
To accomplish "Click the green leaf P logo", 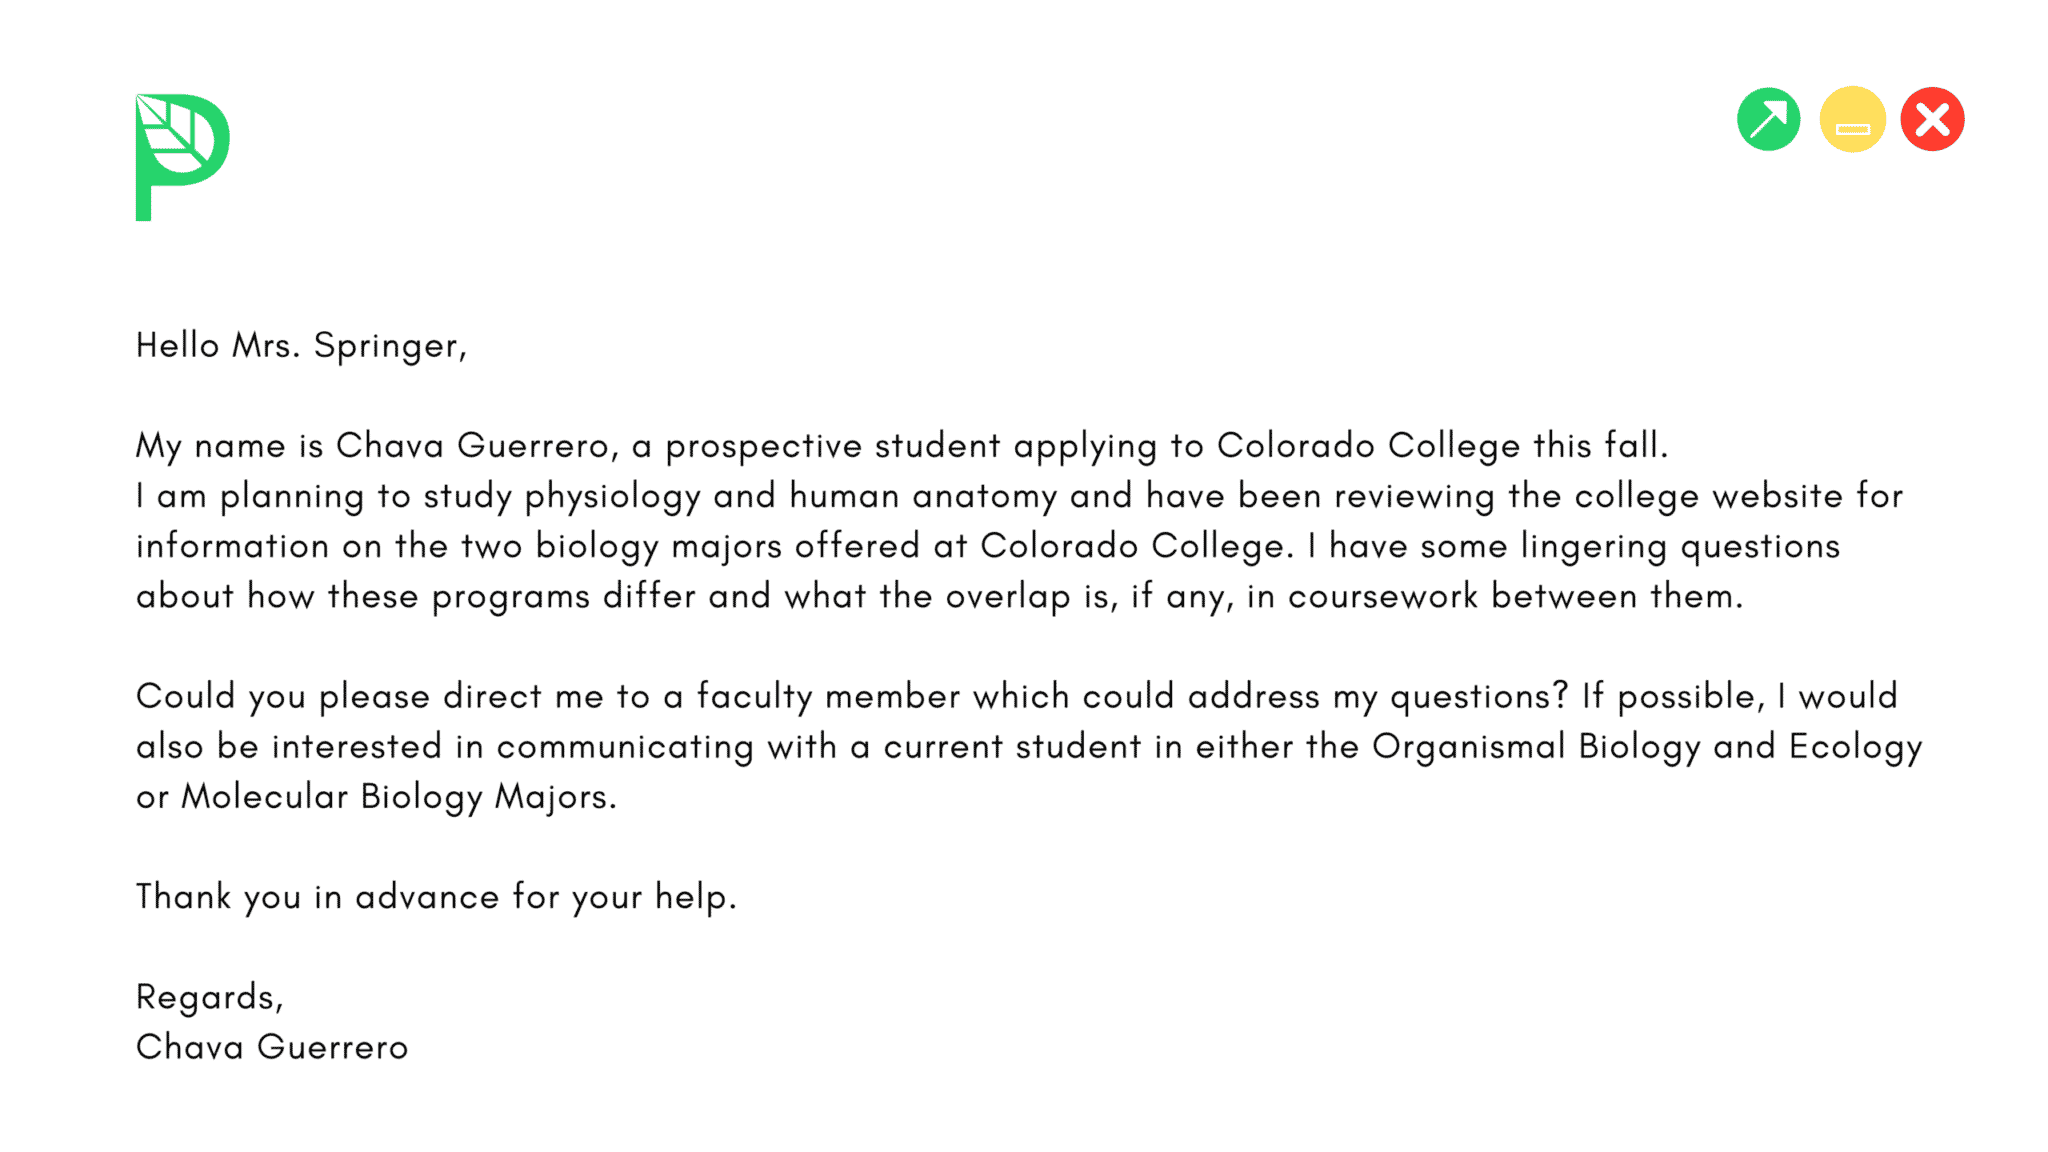I will (x=182, y=156).
